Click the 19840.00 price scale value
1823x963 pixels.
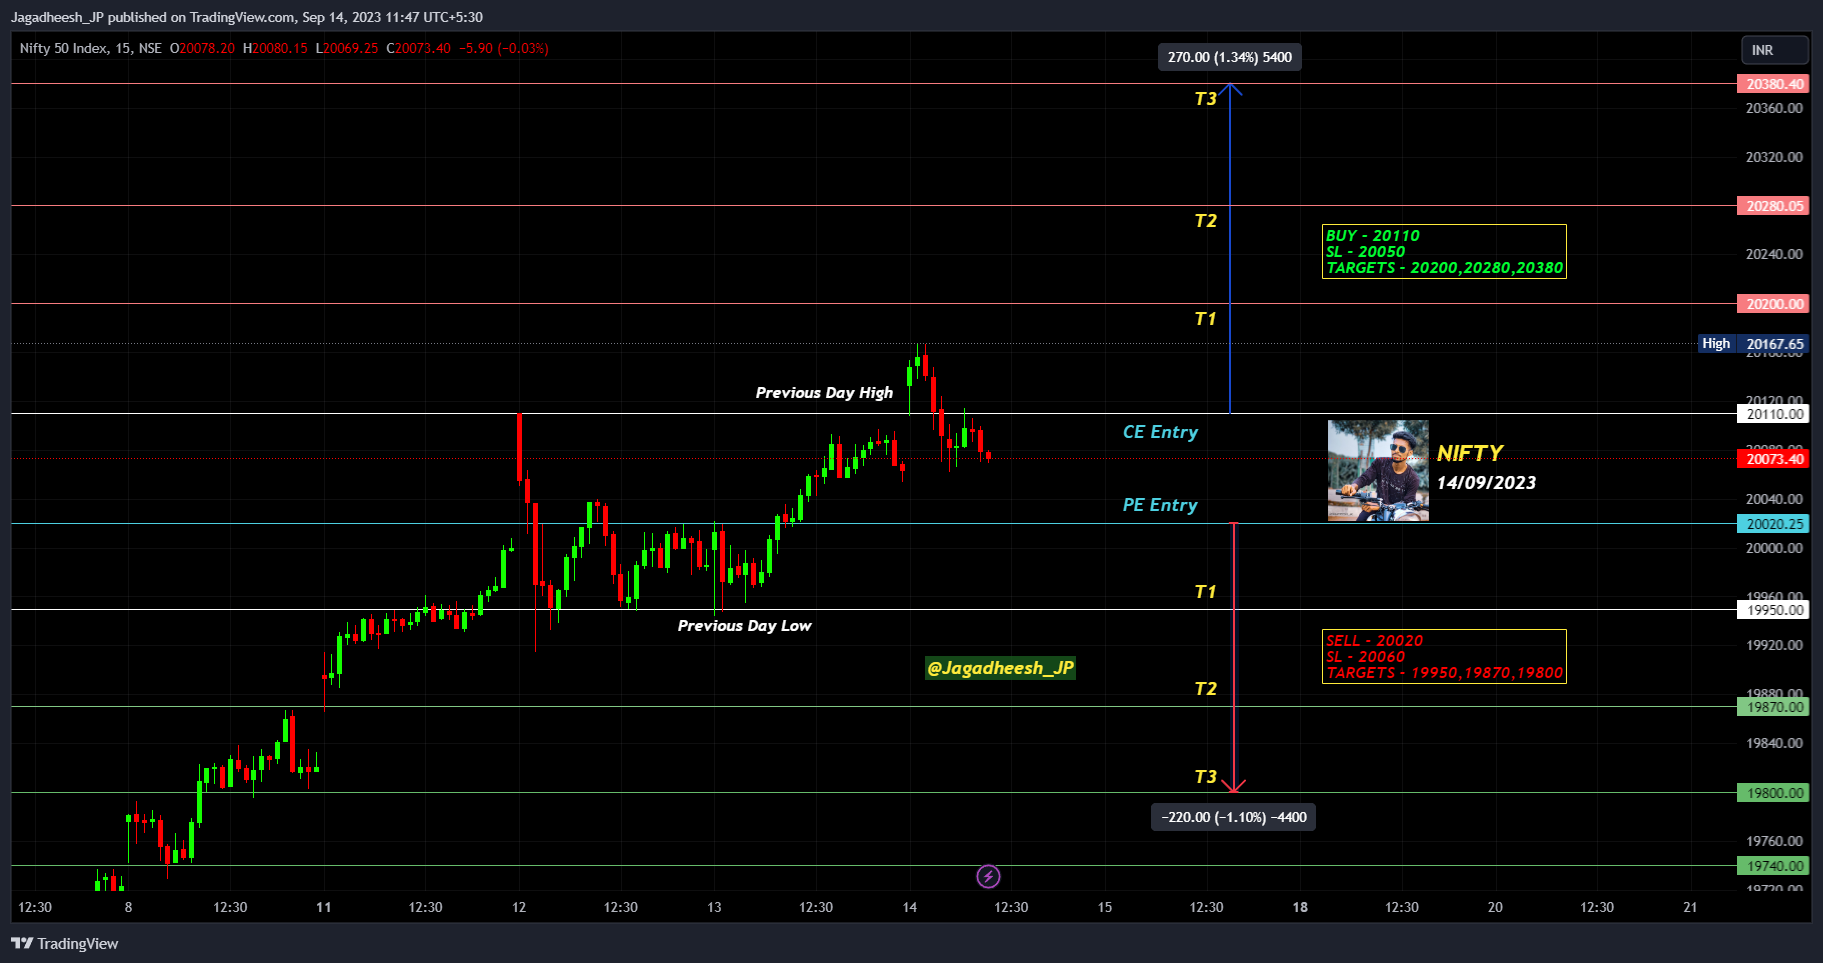(x=1774, y=743)
